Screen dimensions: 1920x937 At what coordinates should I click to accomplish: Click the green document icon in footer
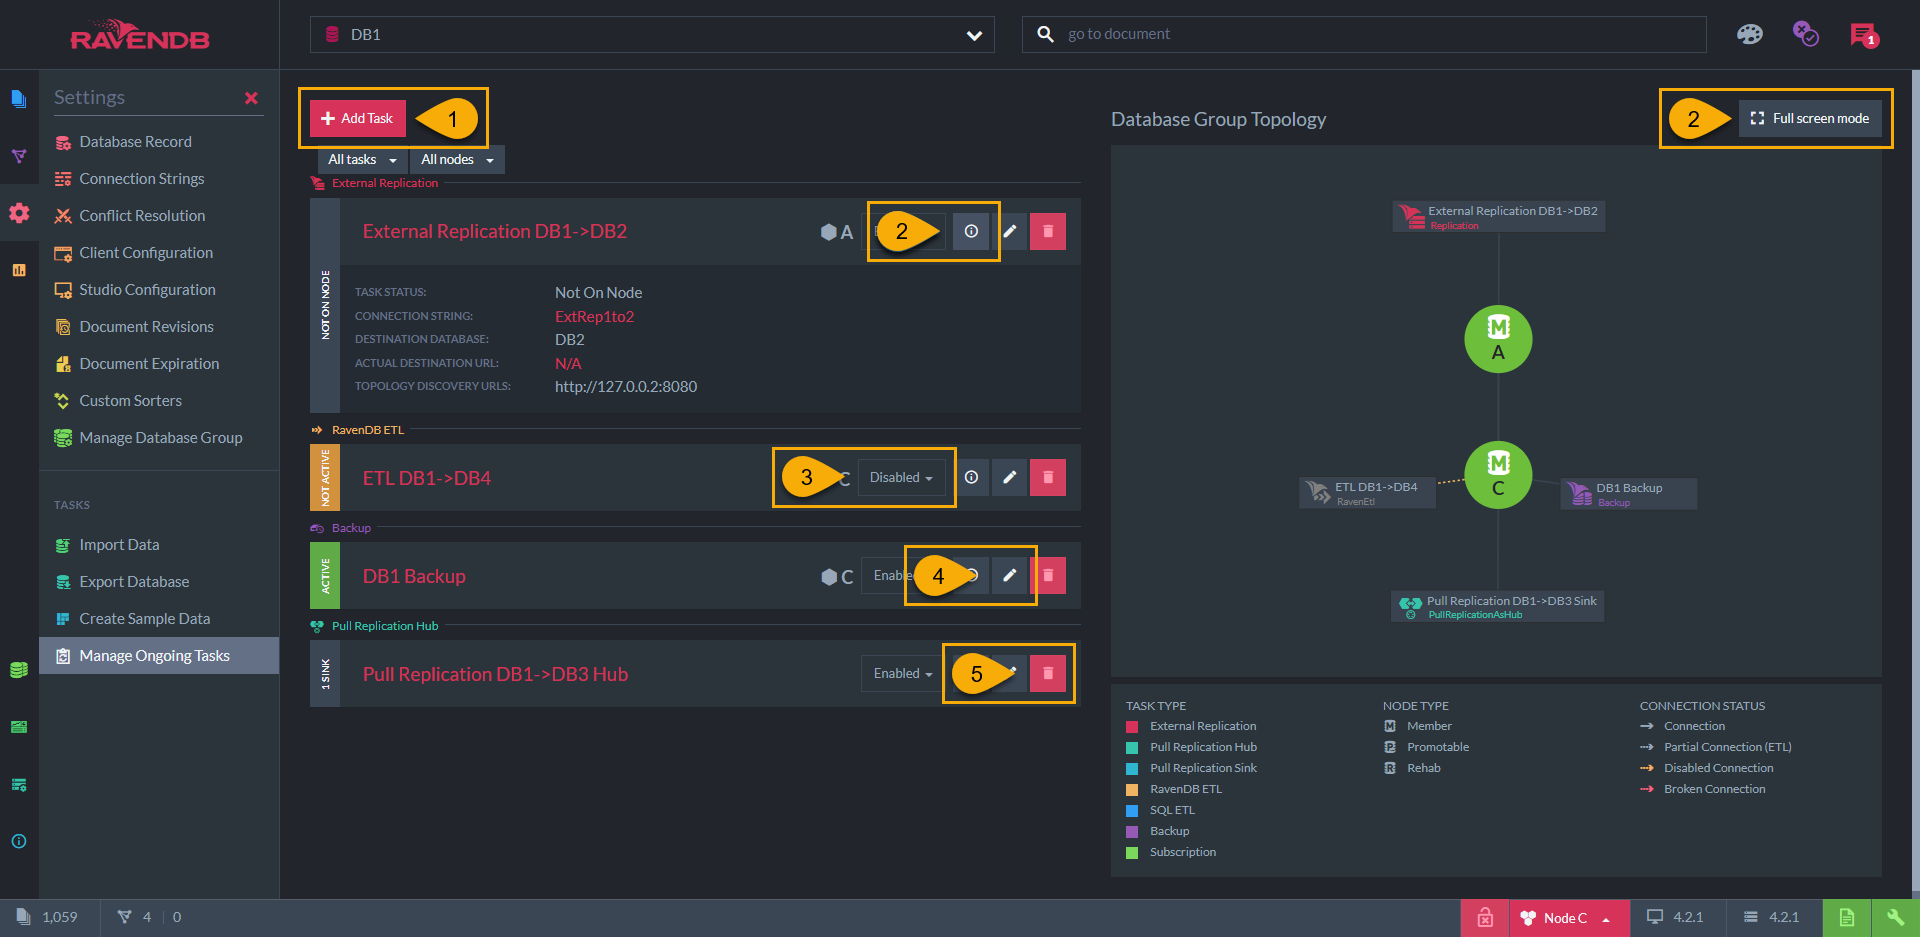1846,918
